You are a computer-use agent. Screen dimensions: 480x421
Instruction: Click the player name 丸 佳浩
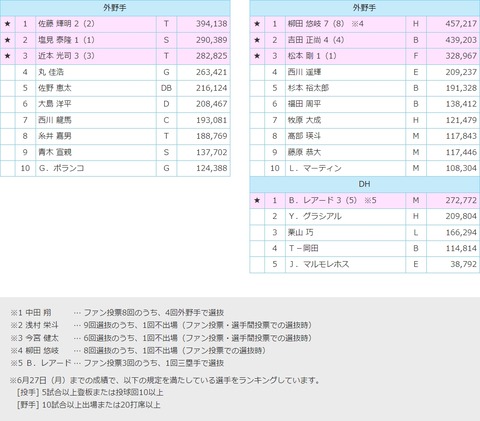(x=51, y=72)
